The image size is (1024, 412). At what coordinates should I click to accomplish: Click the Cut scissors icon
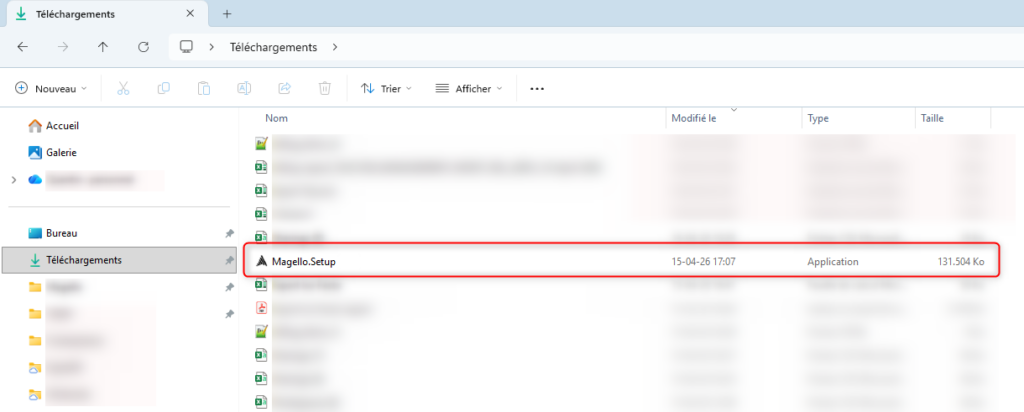coord(123,88)
